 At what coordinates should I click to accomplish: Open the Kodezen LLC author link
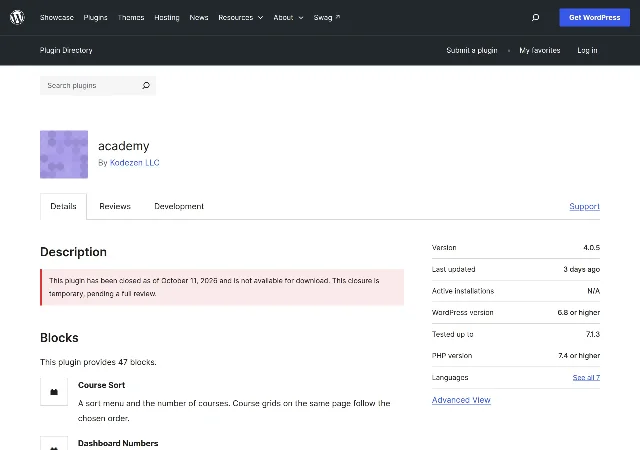(135, 163)
